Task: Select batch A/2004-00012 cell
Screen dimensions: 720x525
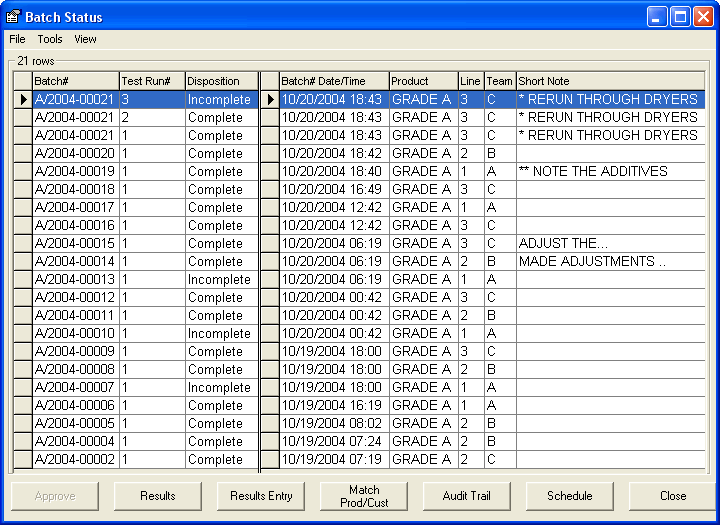Action: point(76,297)
